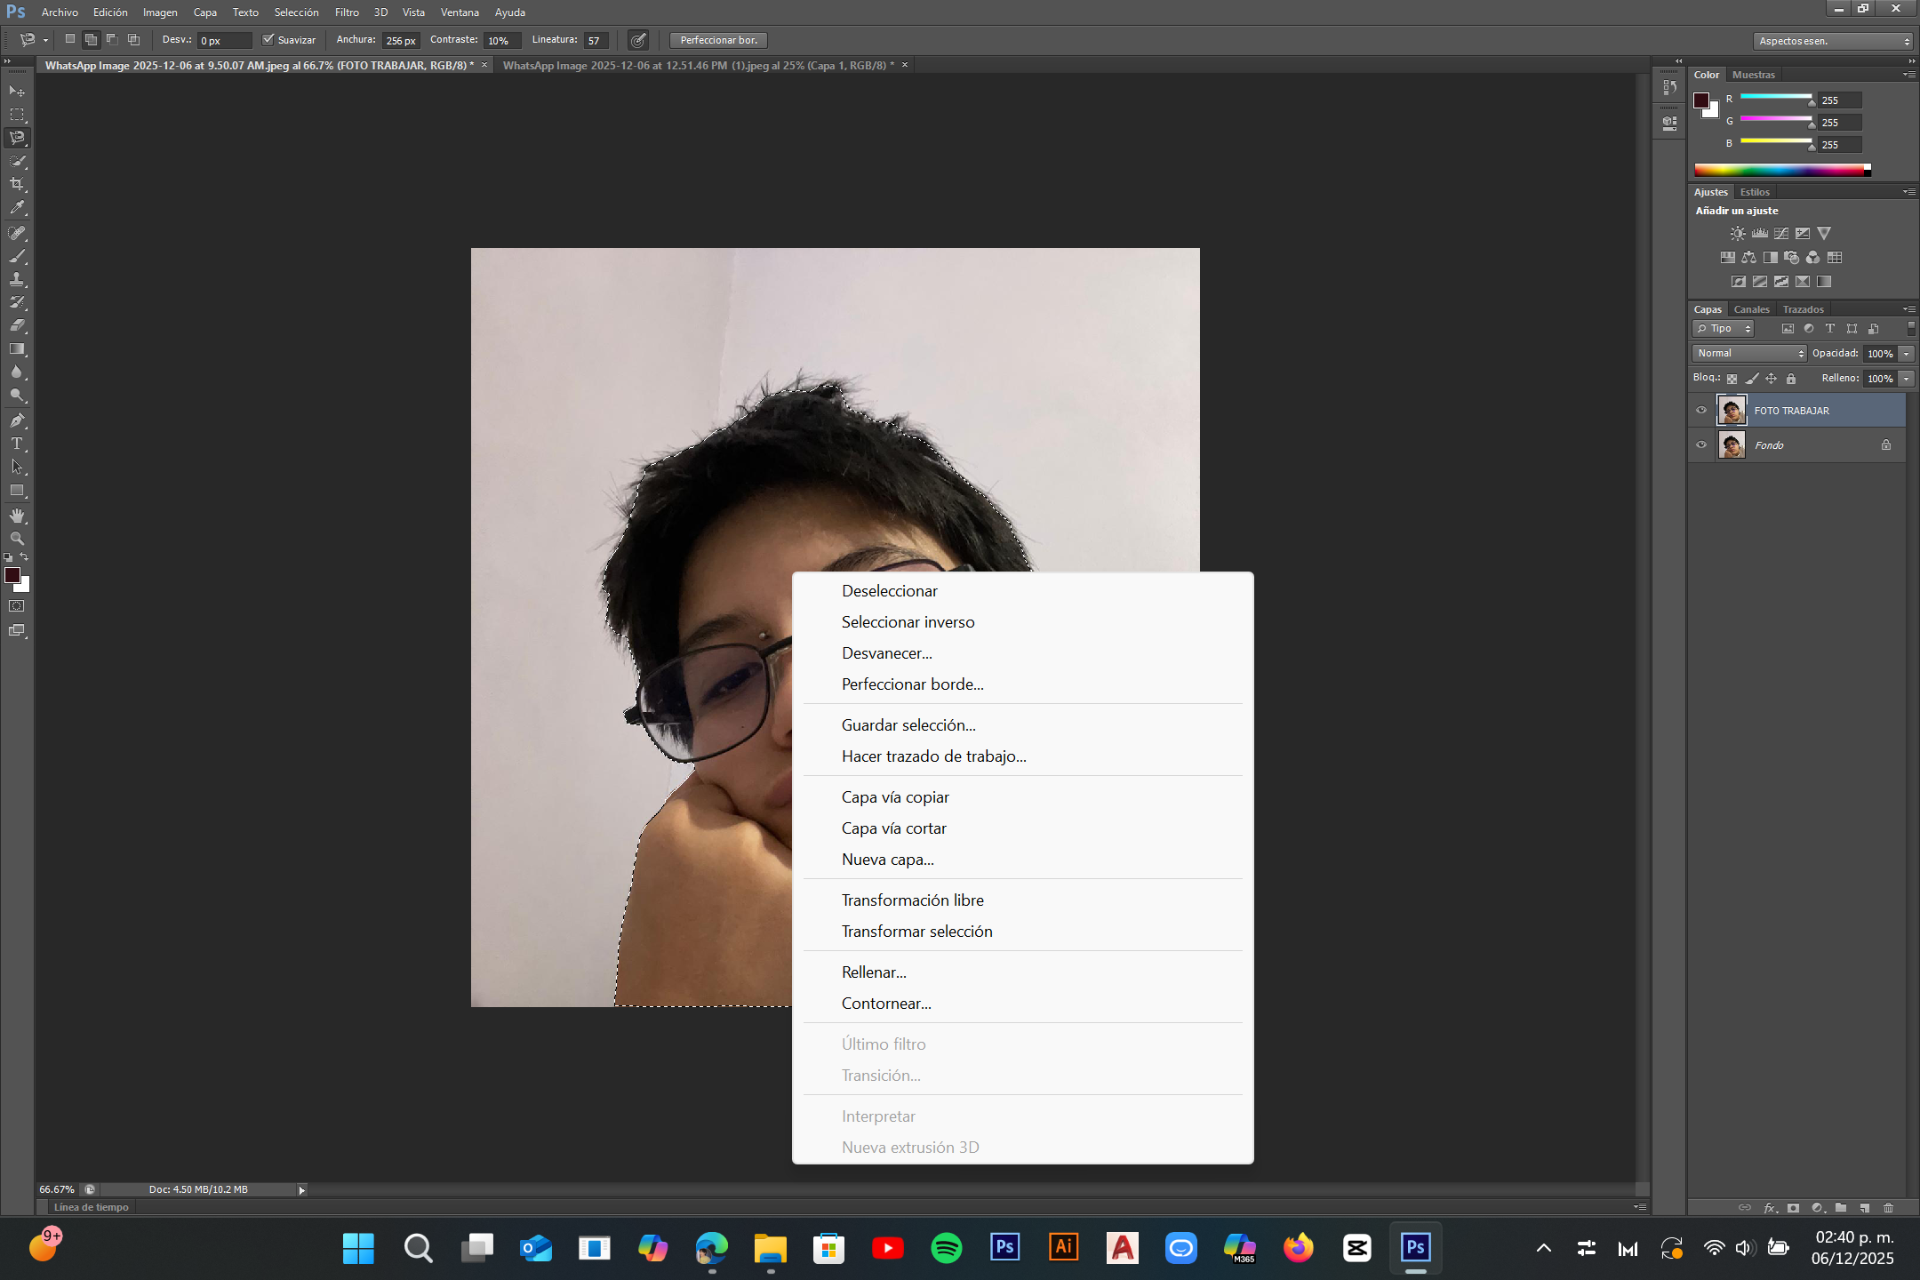
Task: Select the Horizontal Type tool
Action: coord(17,444)
